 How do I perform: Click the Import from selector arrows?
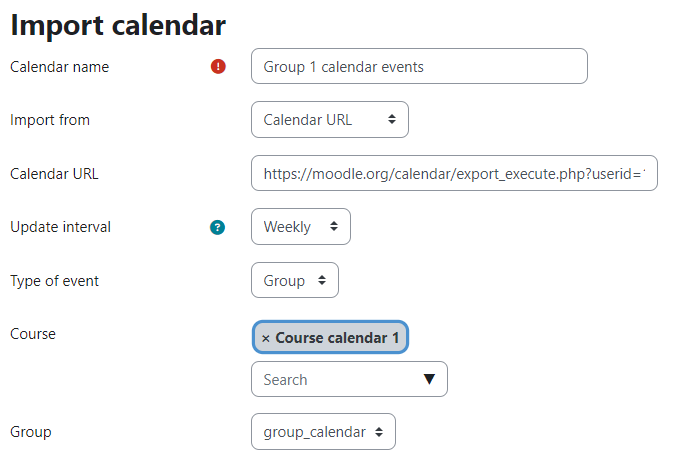tap(391, 119)
